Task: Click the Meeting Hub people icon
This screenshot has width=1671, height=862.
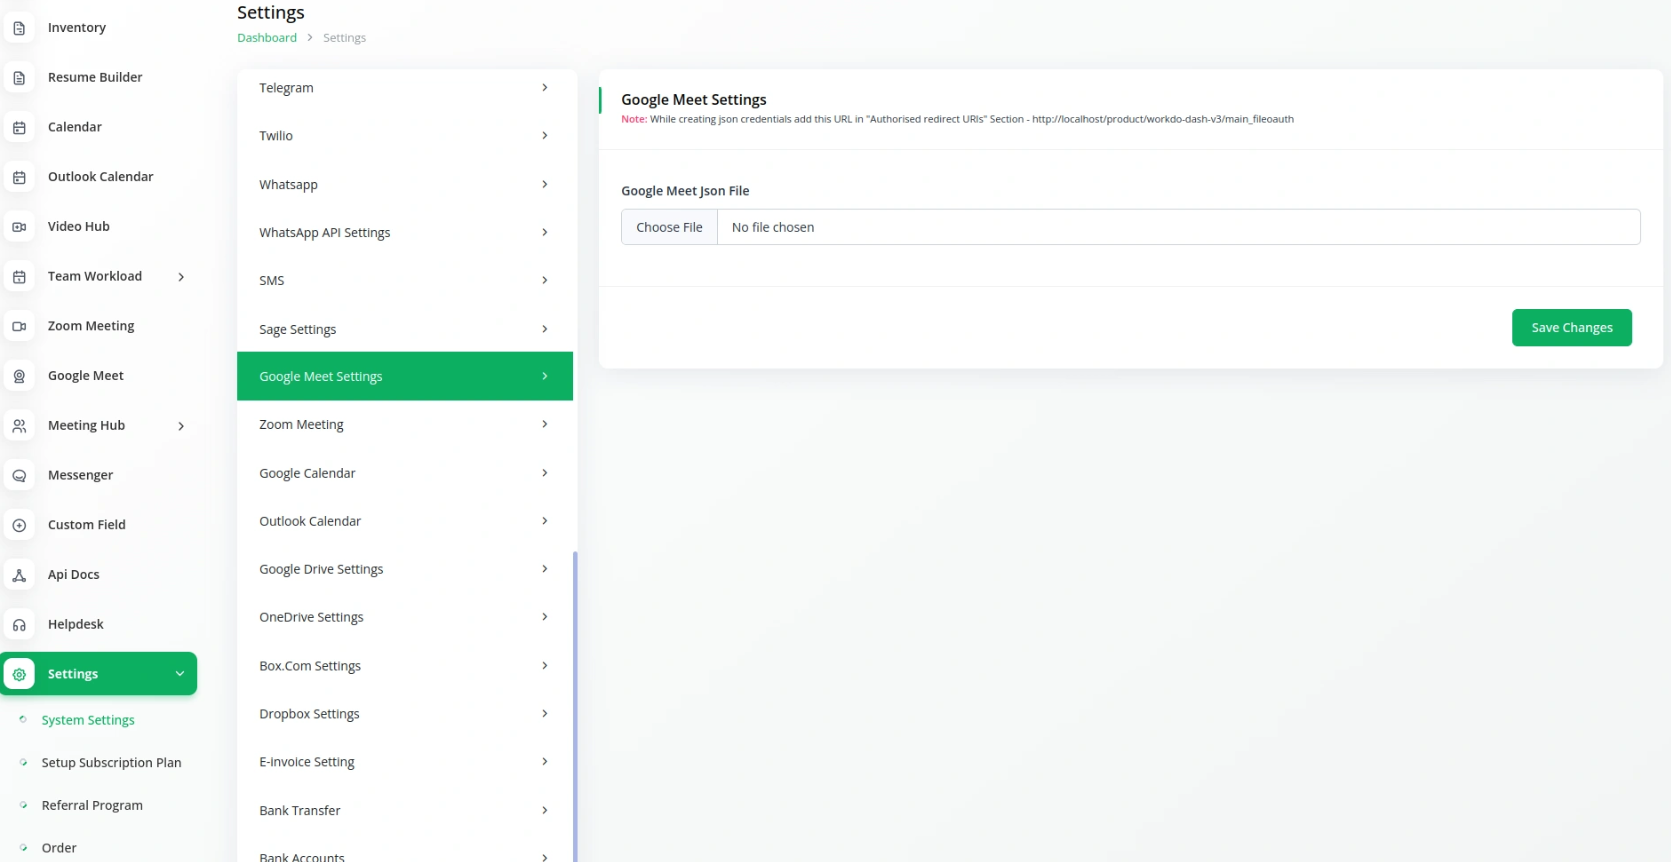Action: click(19, 426)
